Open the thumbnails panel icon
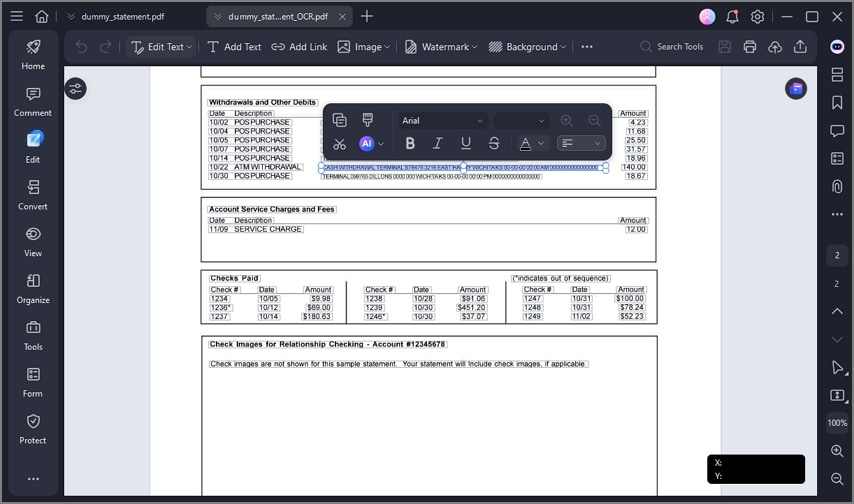This screenshot has height=504, width=854. [838, 75]
